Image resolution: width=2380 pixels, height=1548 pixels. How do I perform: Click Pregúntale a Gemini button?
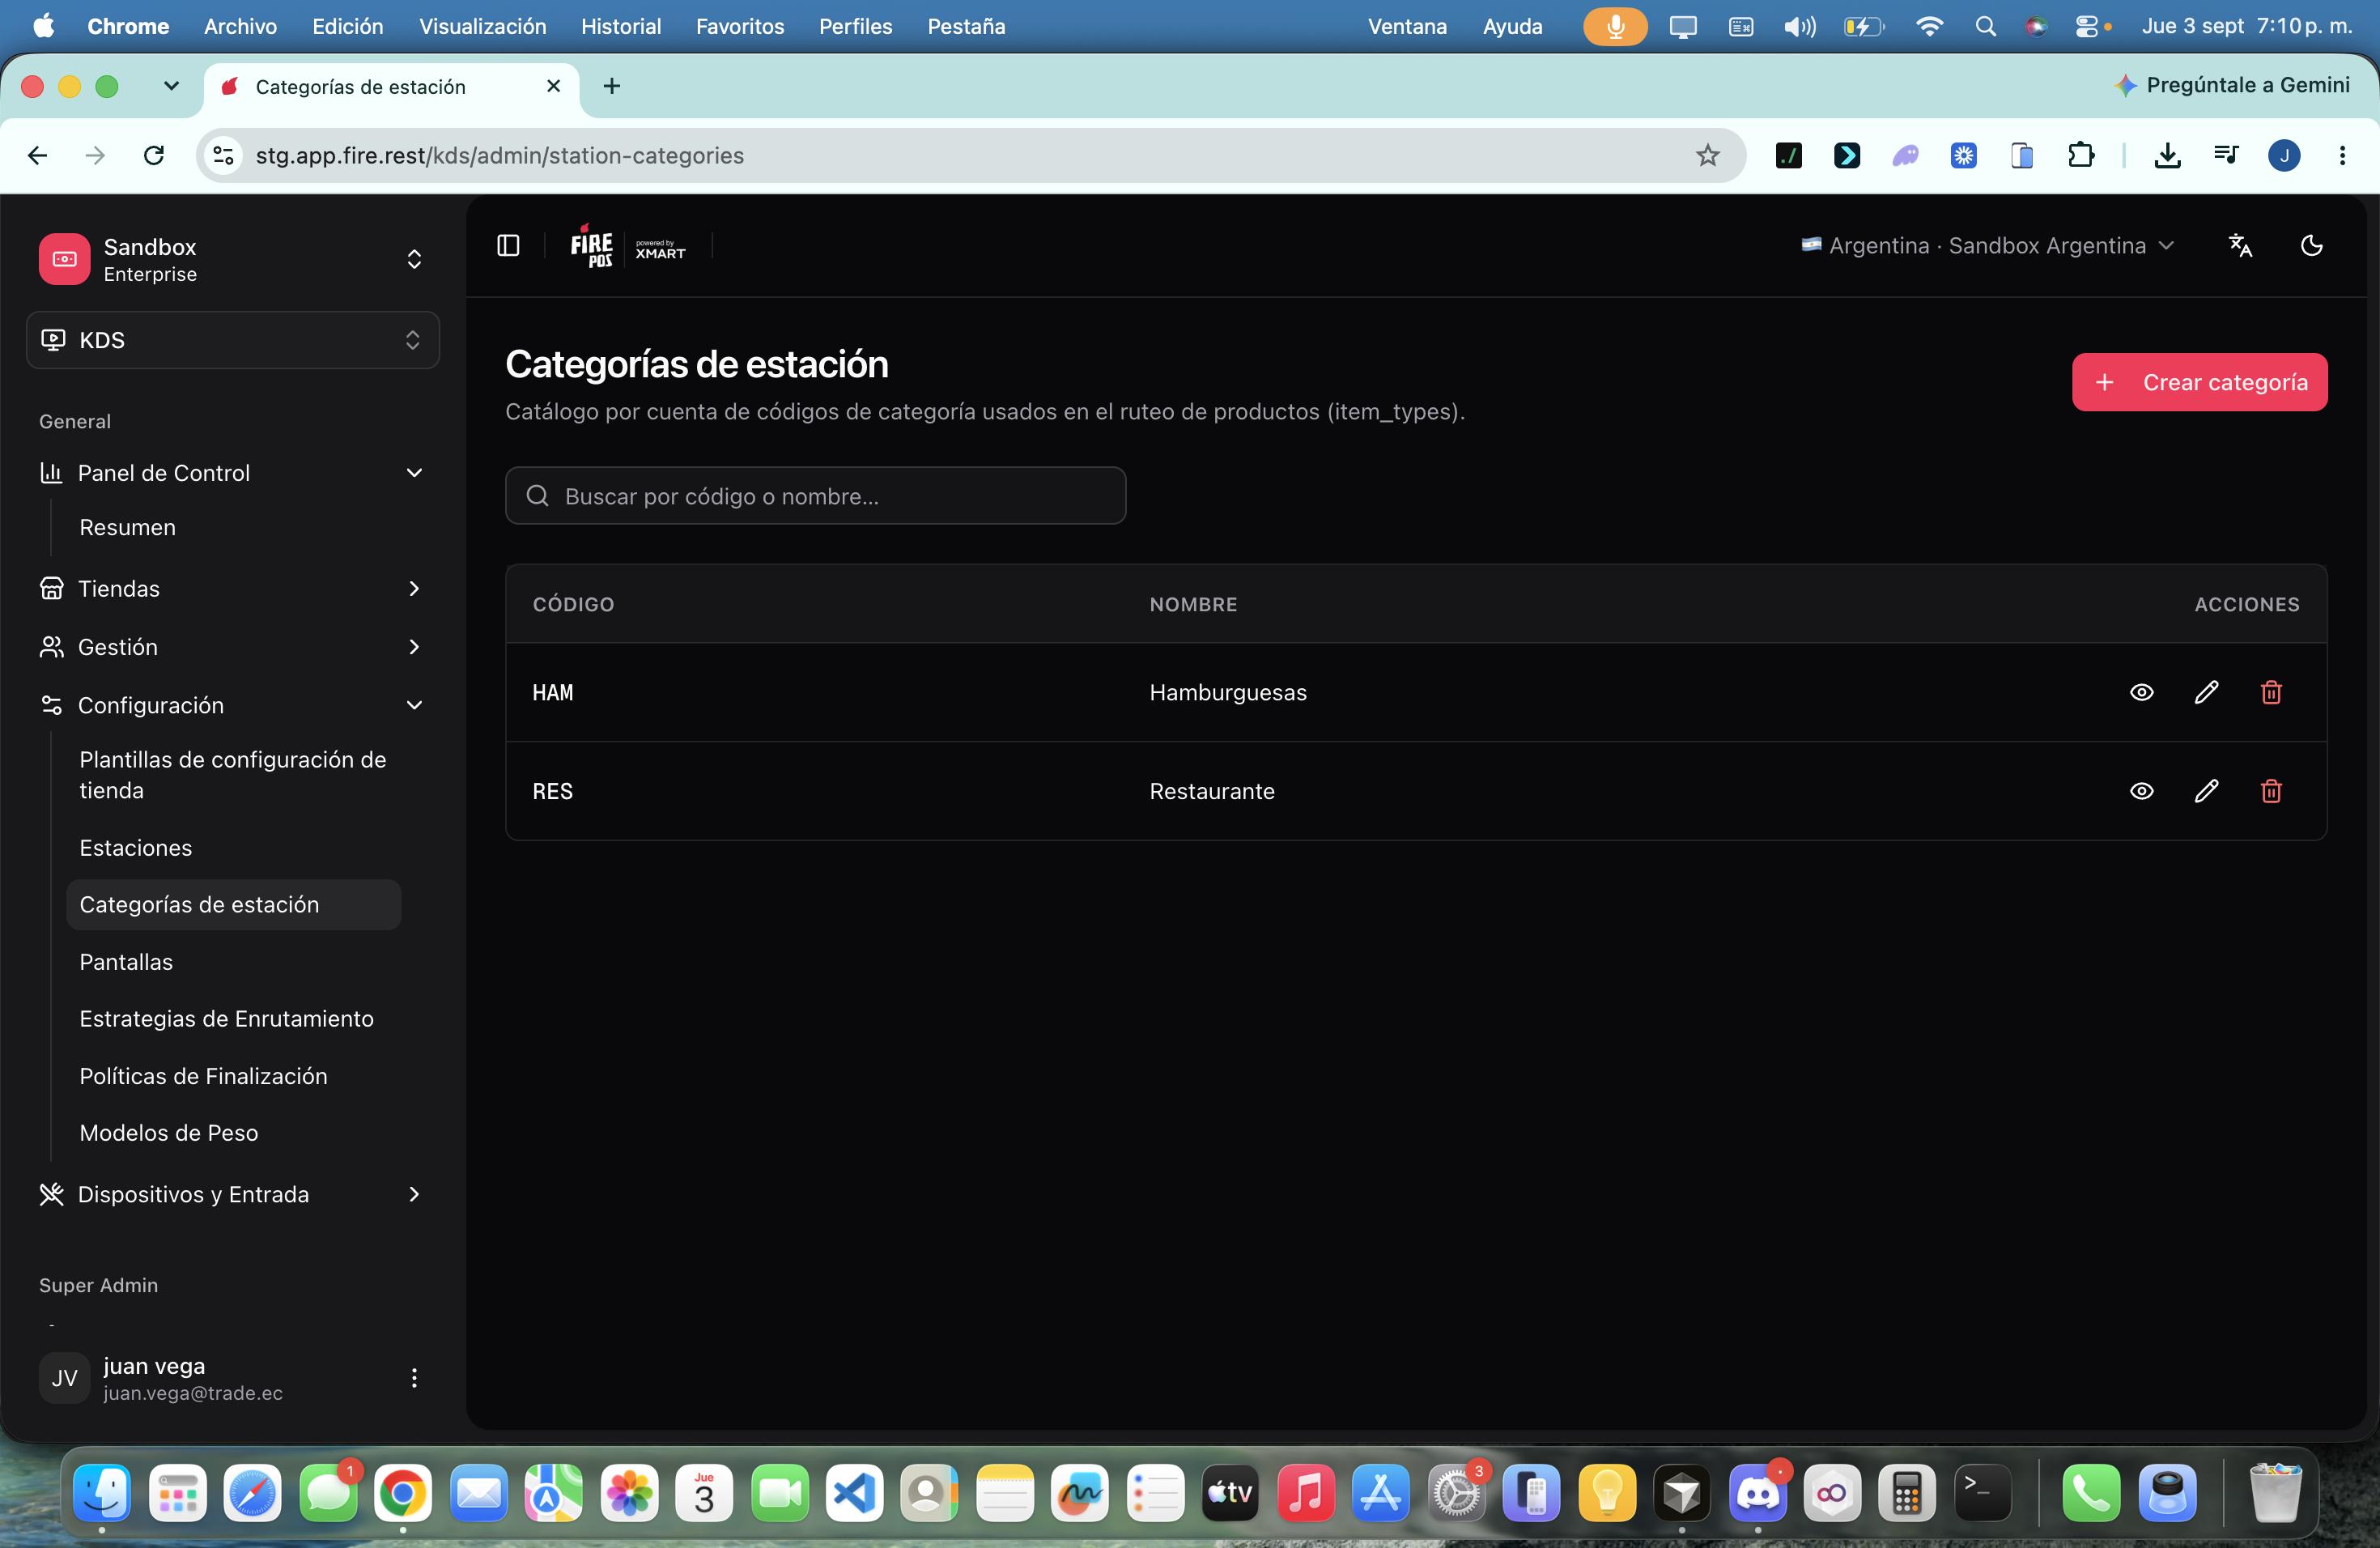click(2232, 85)
